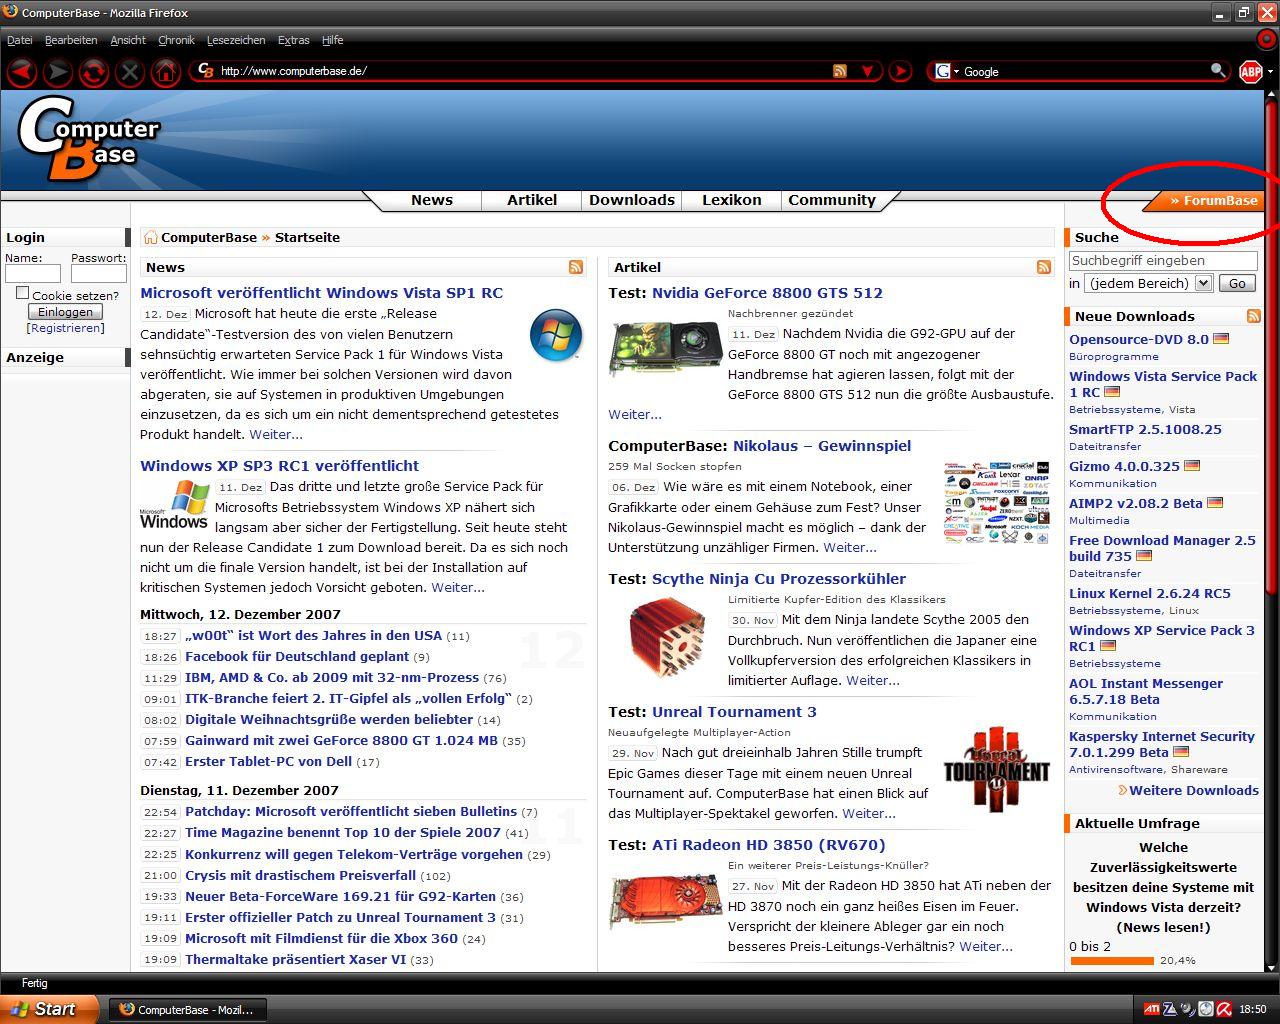This screenshot has height=1024, width=1280.
Task: Click the Unreal Tournament 3 logo thumbnail
Action: (996, 768)
